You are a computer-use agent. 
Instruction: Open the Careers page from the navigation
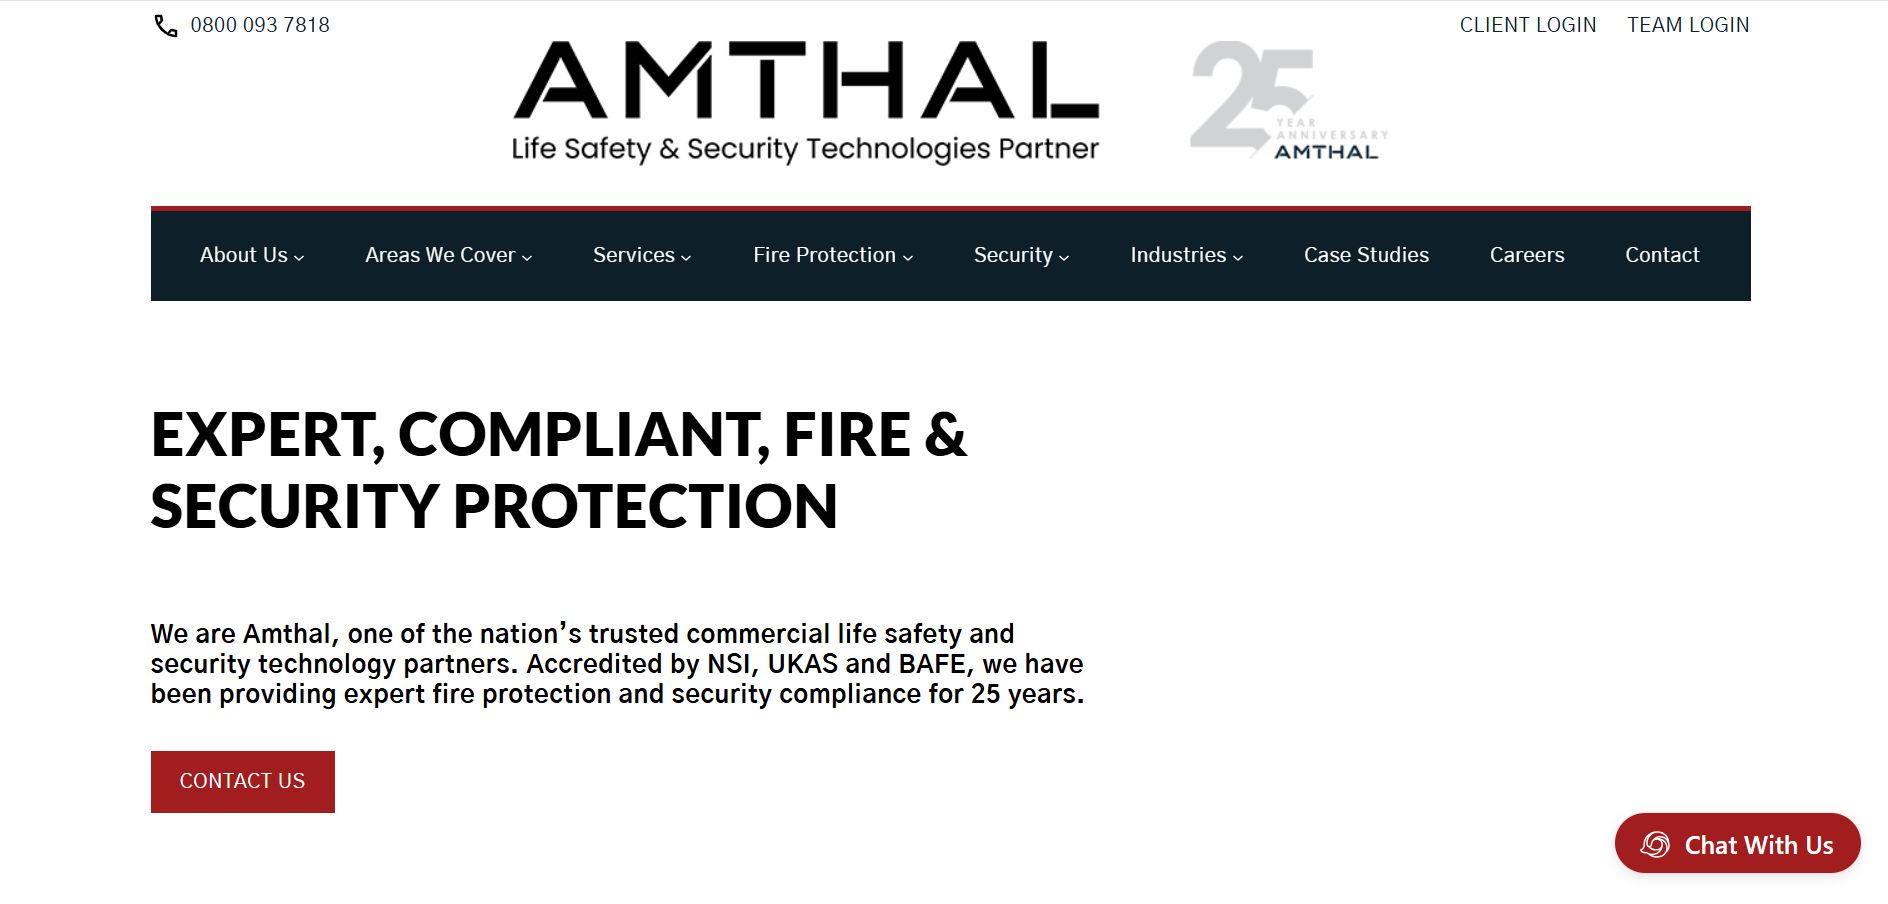[x=1527, y=255]
